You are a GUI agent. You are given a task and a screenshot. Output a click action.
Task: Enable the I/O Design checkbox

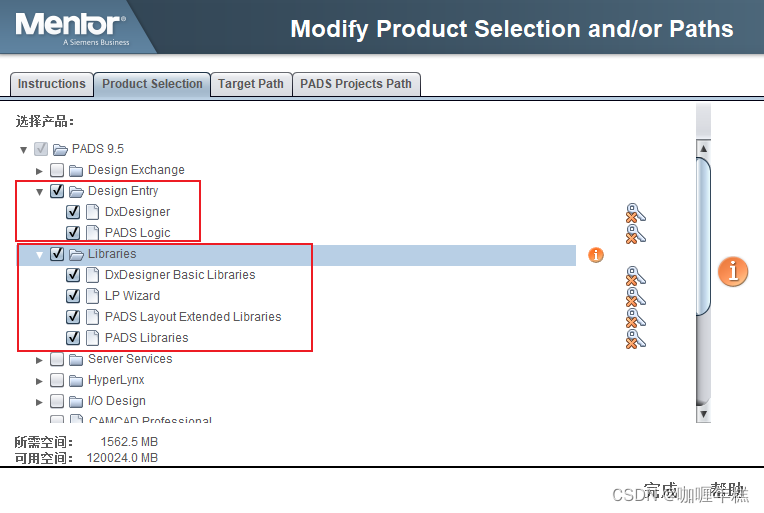tap(57, 401)
